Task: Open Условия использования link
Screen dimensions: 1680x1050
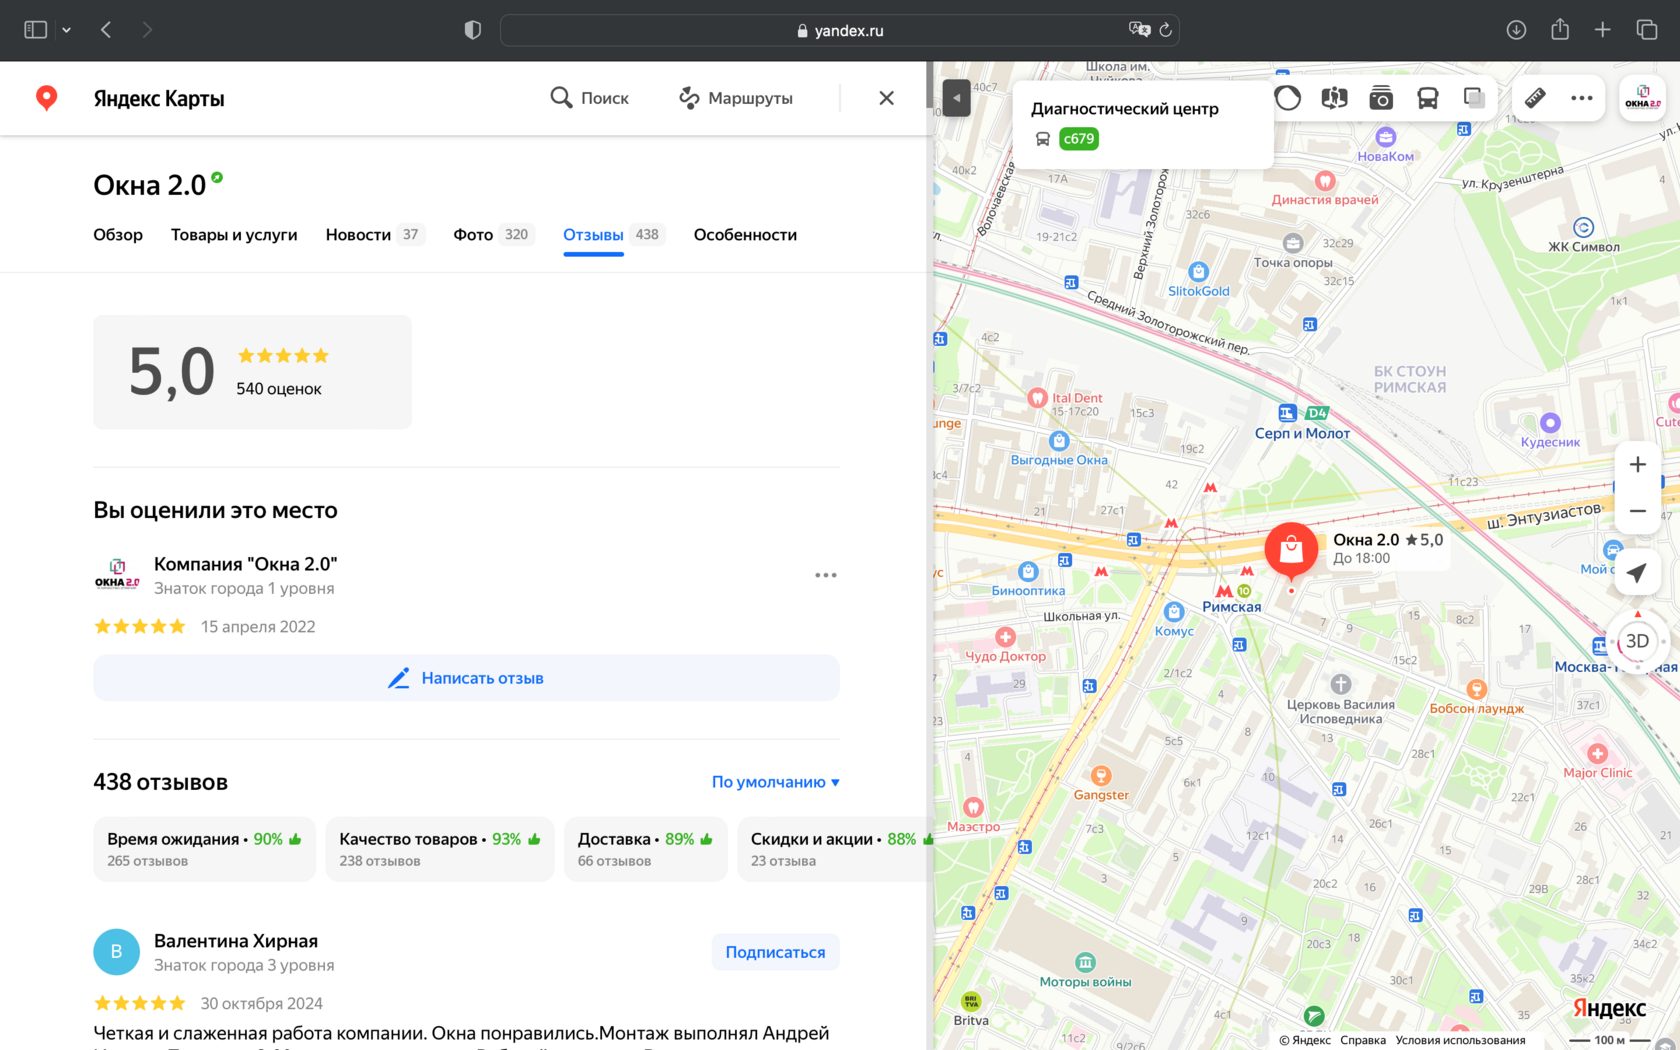Action: click(1461, 1040)
